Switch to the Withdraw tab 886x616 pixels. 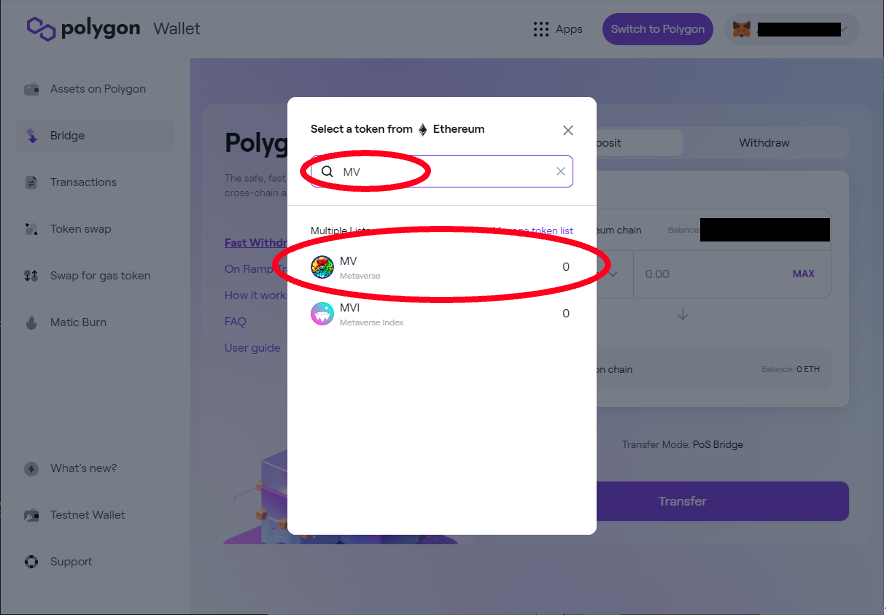(764, 143)
